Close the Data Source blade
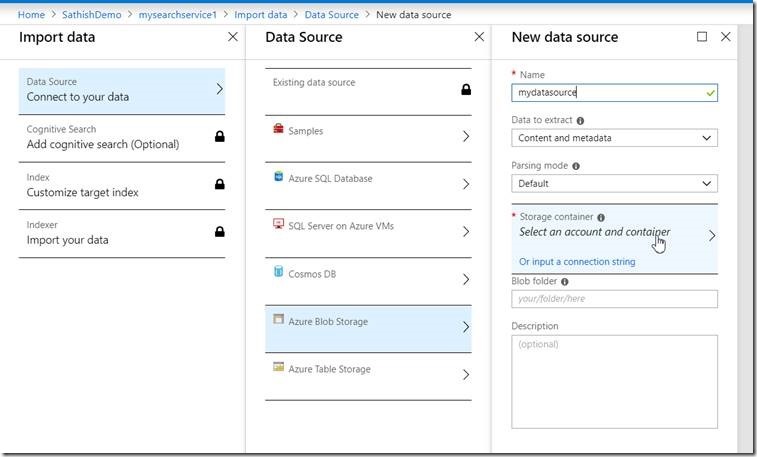Image resolution: width=757 pixels, height=457 pixels. 479,37
